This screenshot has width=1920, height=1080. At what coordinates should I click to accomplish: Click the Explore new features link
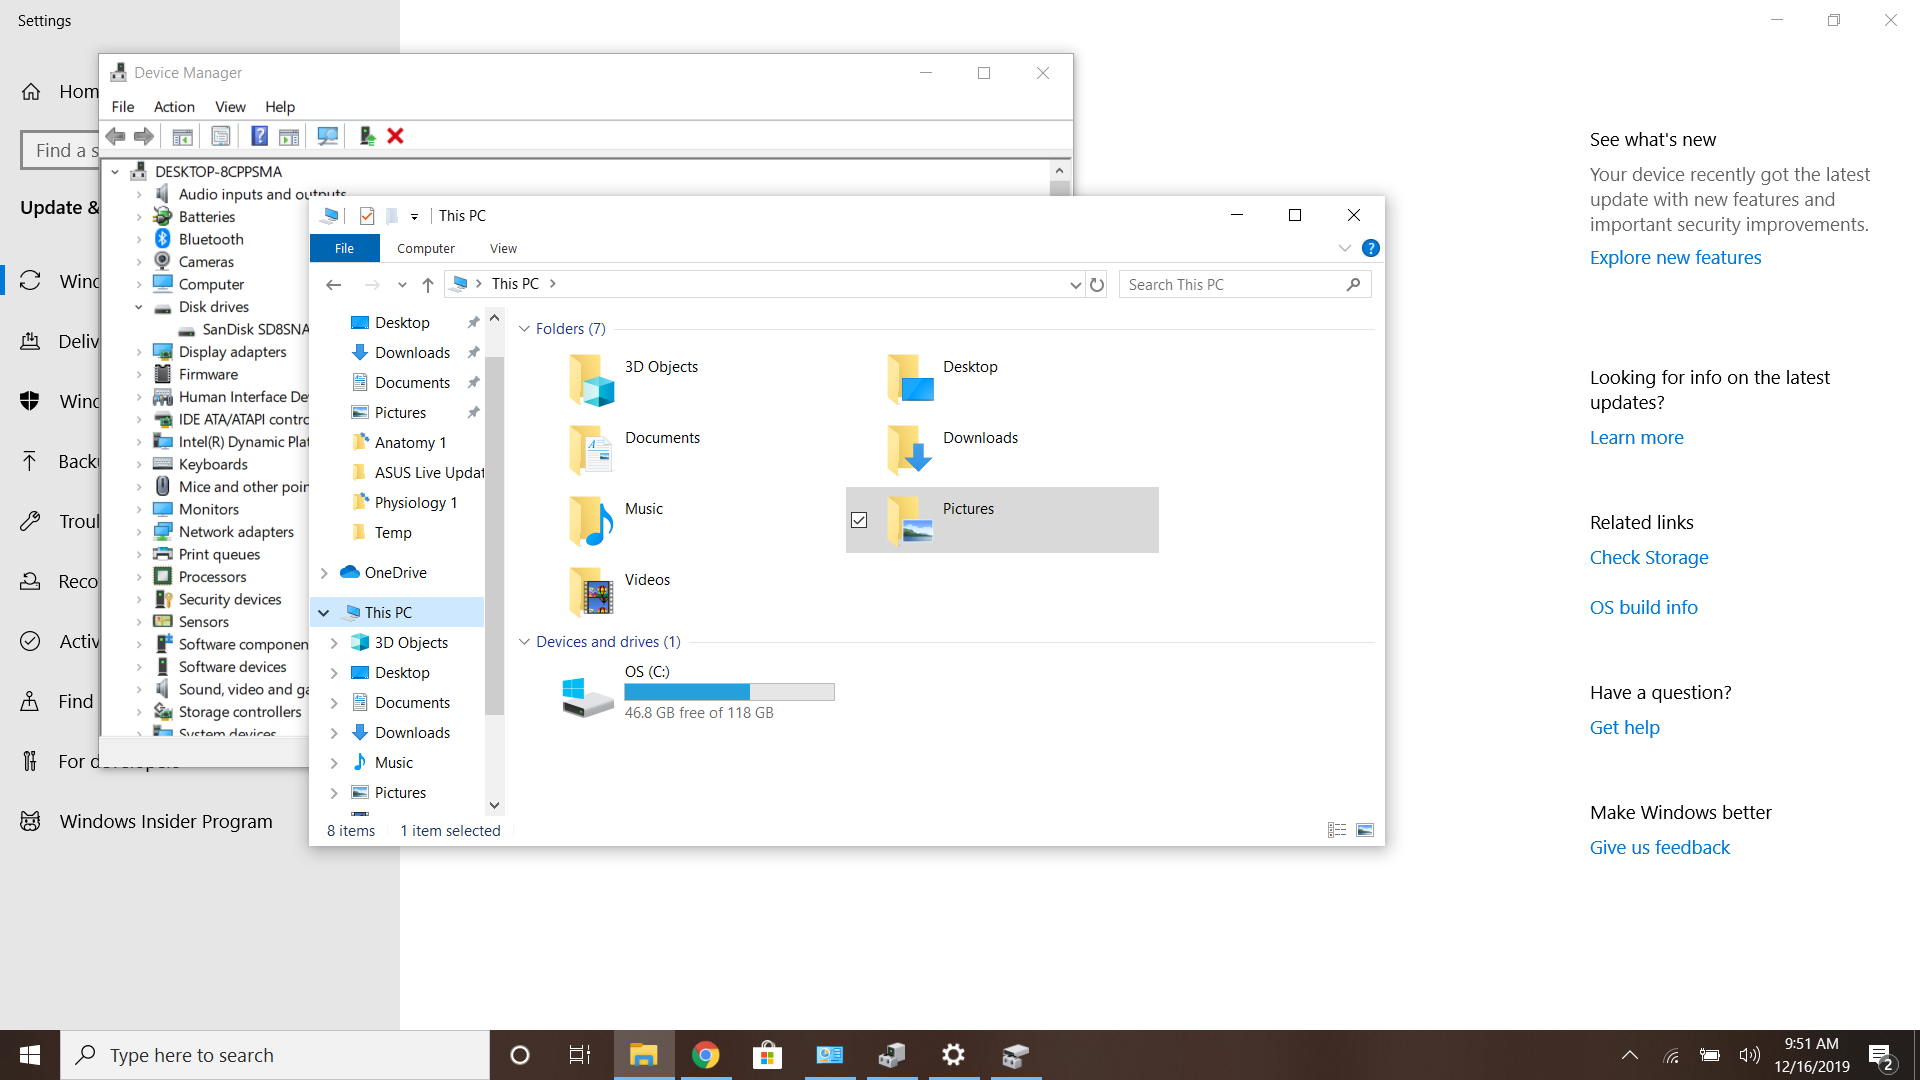point(1675,257)
